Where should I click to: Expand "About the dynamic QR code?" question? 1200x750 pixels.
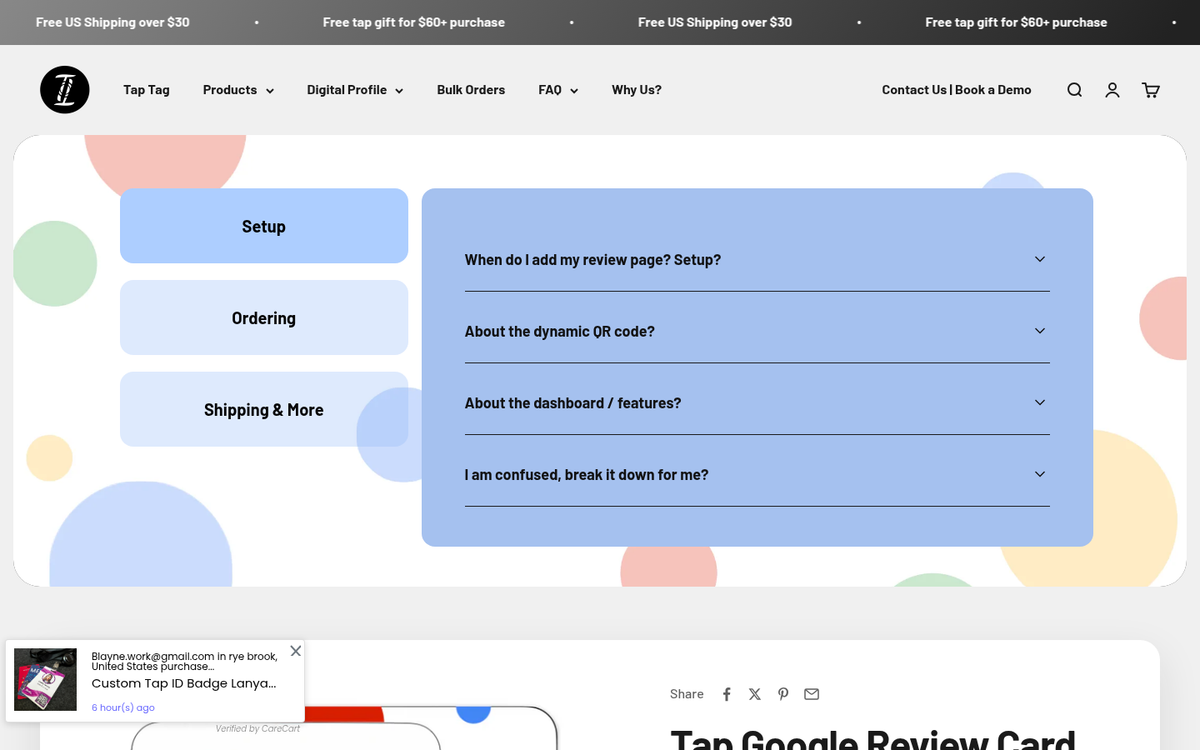click(756, 331)
